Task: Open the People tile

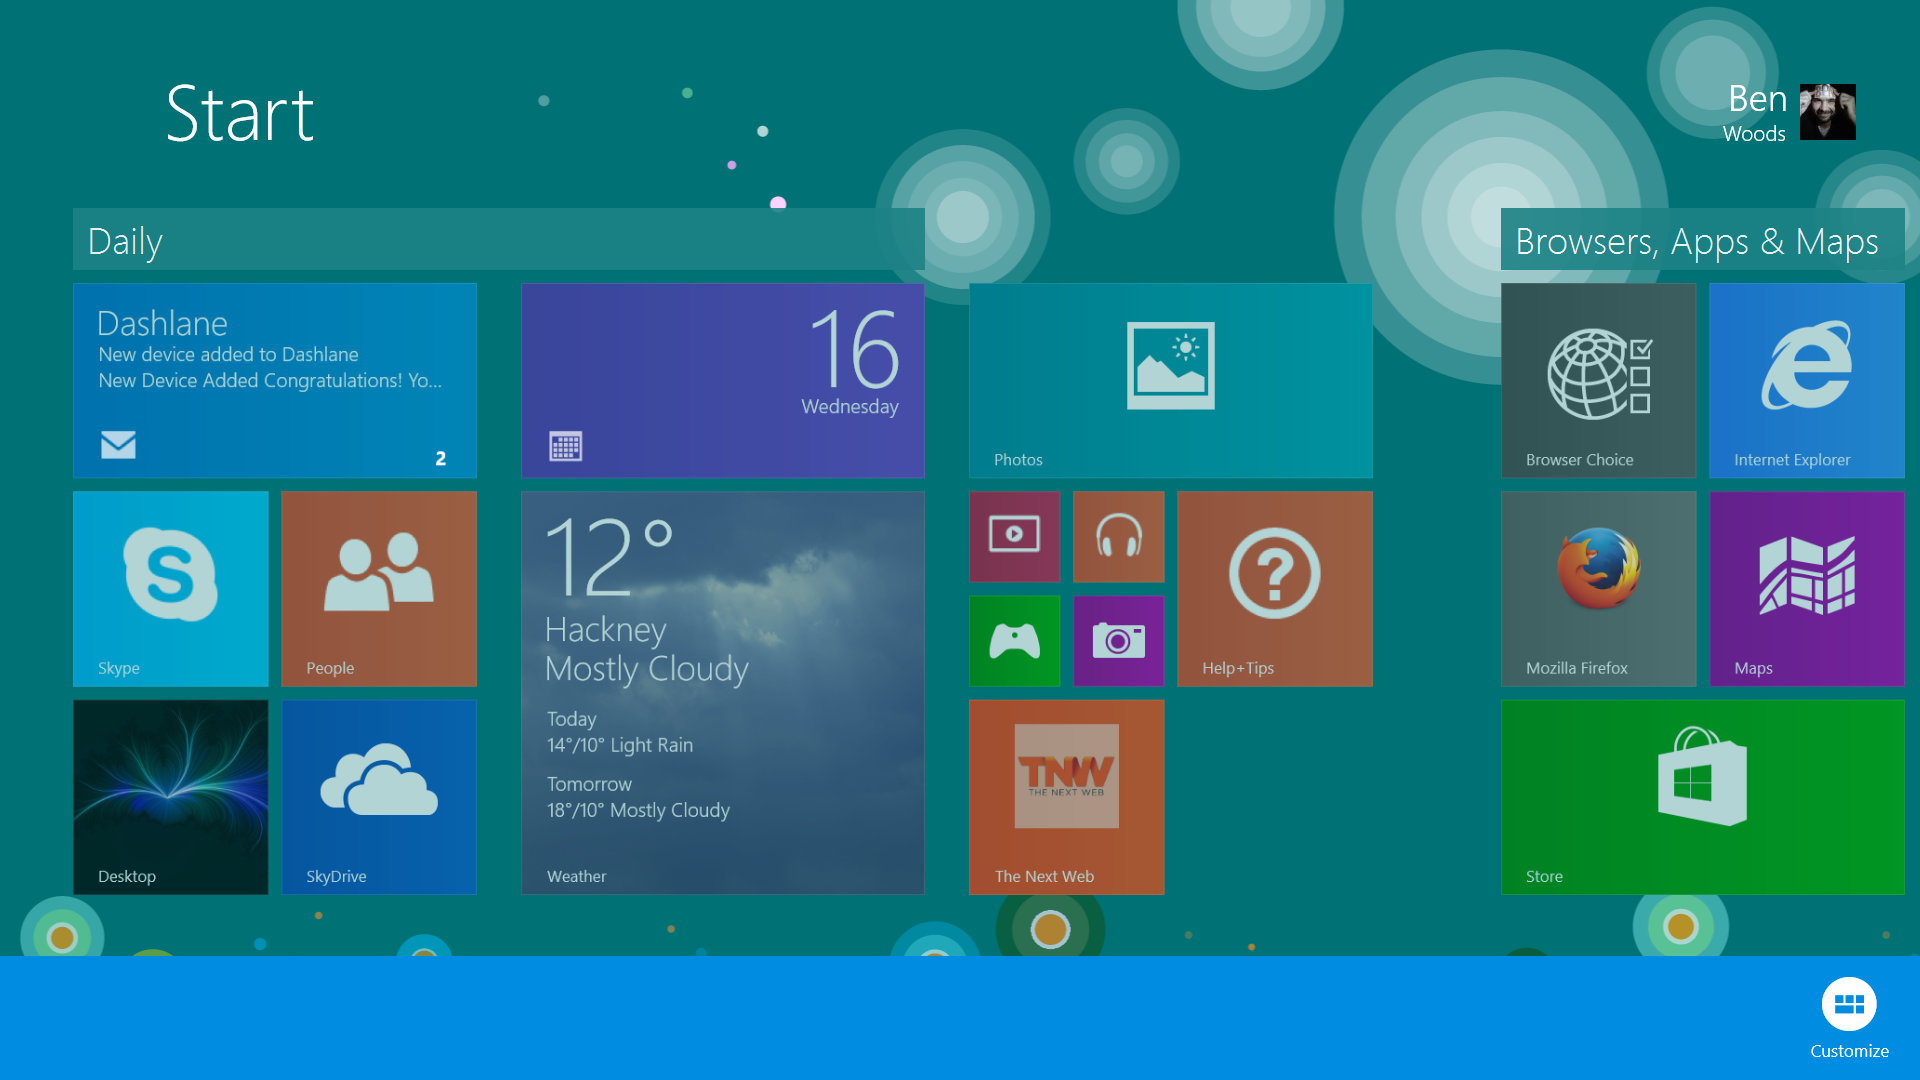Action: (x=379, y=589)
